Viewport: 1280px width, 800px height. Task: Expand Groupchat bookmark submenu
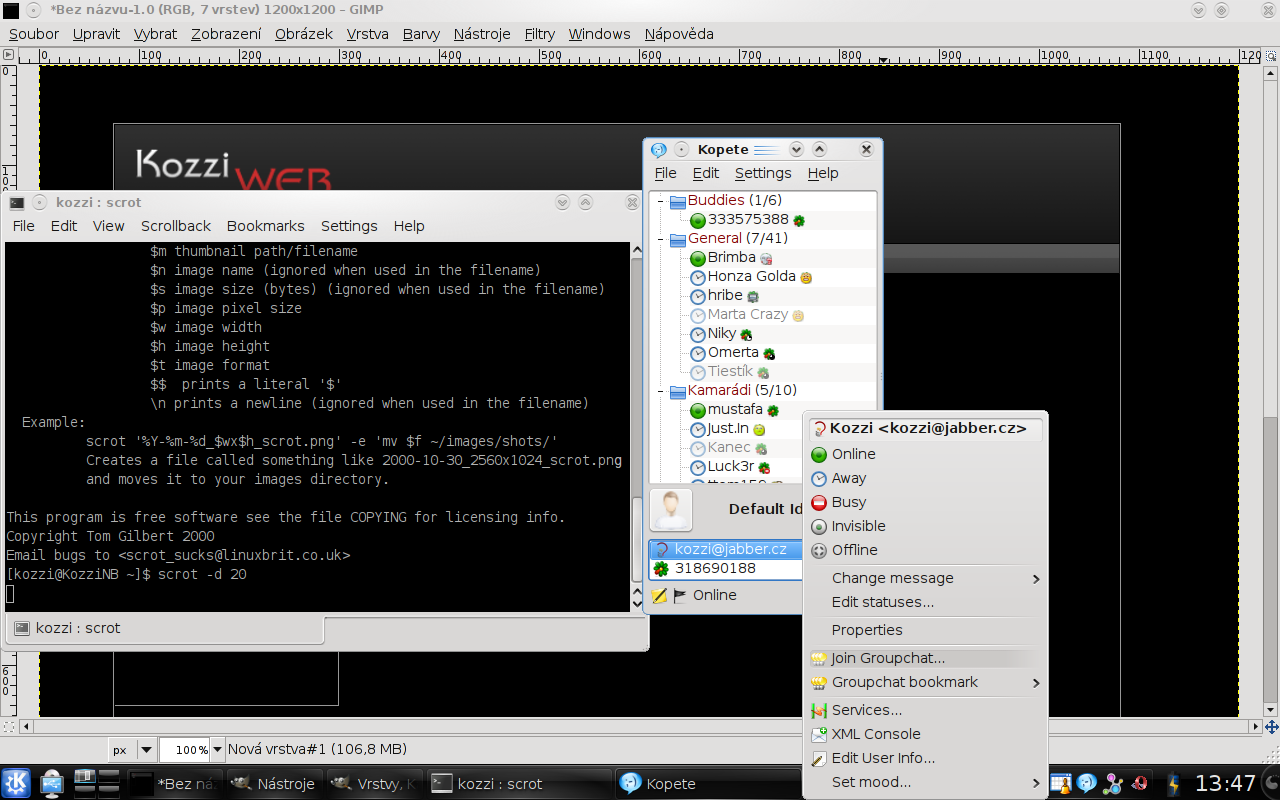(925, 682)
